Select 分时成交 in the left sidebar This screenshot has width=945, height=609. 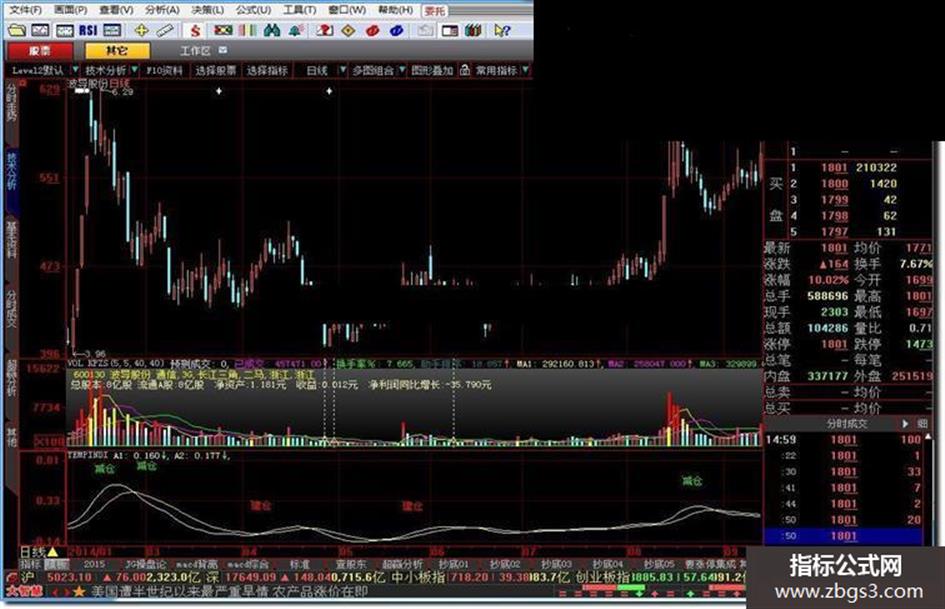11,309
